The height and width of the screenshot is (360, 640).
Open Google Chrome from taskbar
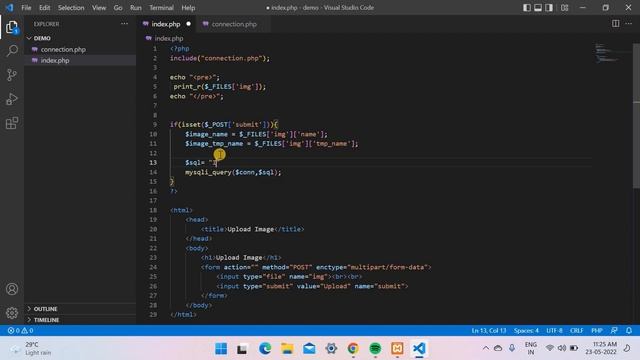[353, 348]
